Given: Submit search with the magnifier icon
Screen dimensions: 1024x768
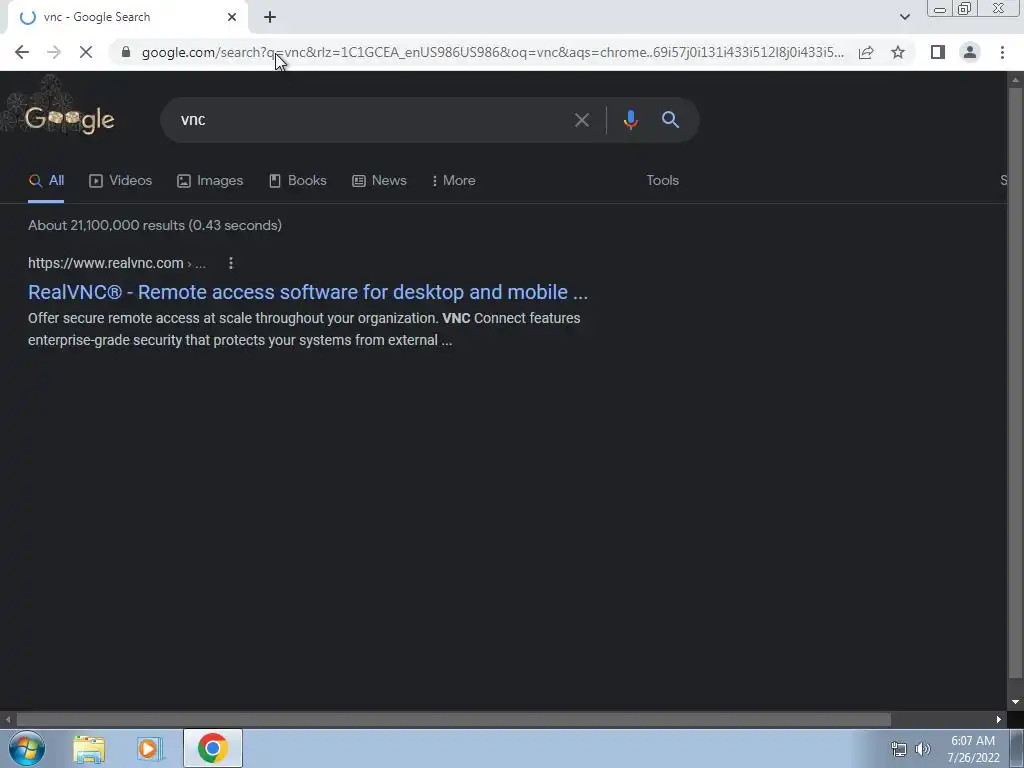Looking at the screenshot, I should [x=670, y=120].
